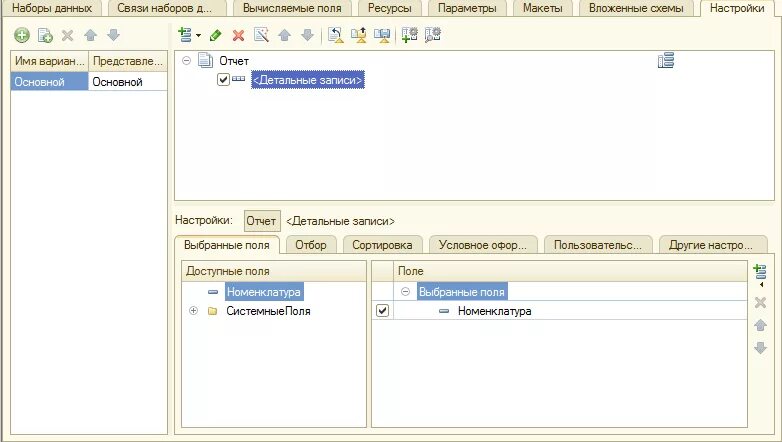Image resolution: width=782 pixels, height=442 pixels.
Task: Click the report document icon next to Отчет
Action: [x=205, y=60]
